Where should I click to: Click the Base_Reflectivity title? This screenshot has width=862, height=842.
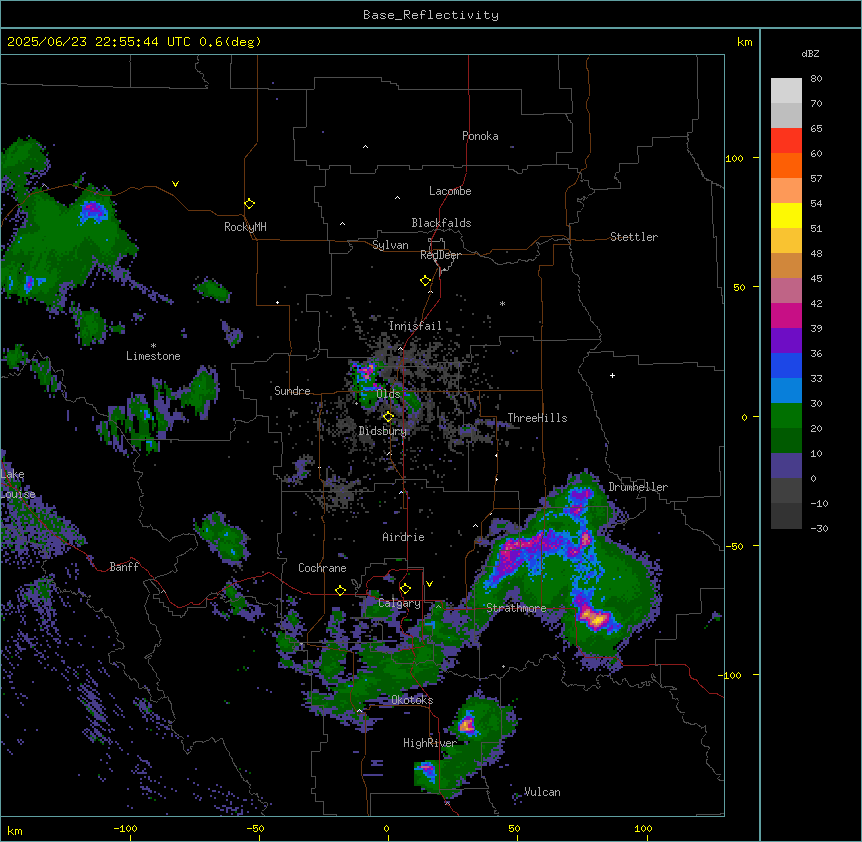(x=431, y=15)
